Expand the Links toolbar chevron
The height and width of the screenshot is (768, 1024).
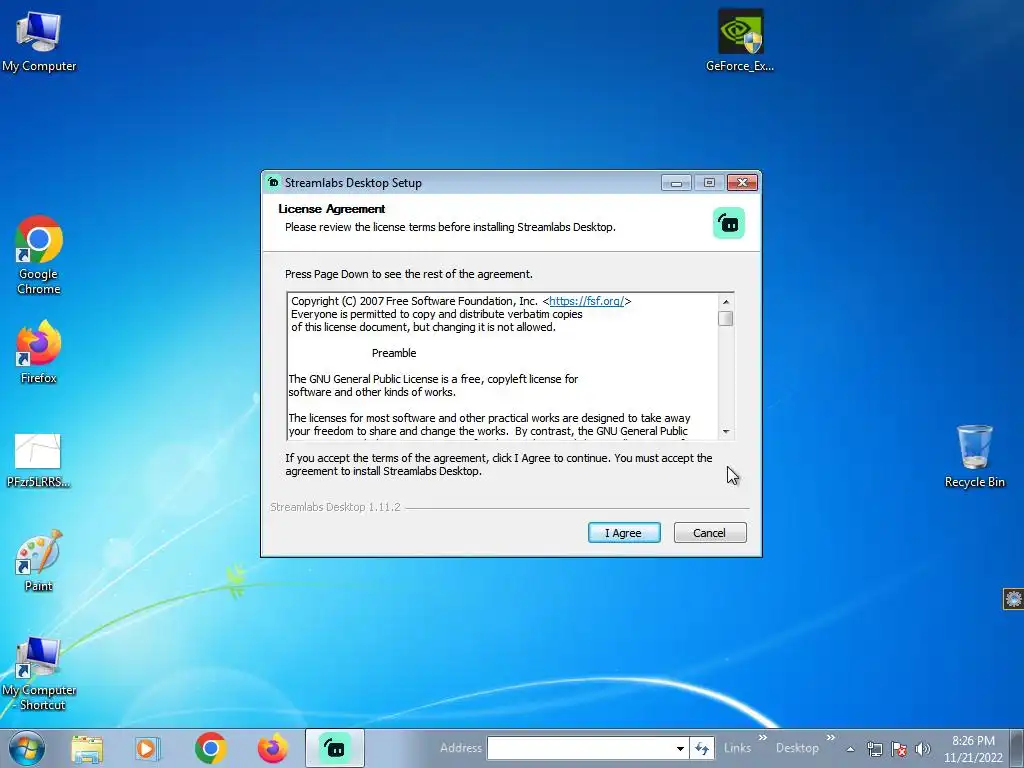pos(762,738)
